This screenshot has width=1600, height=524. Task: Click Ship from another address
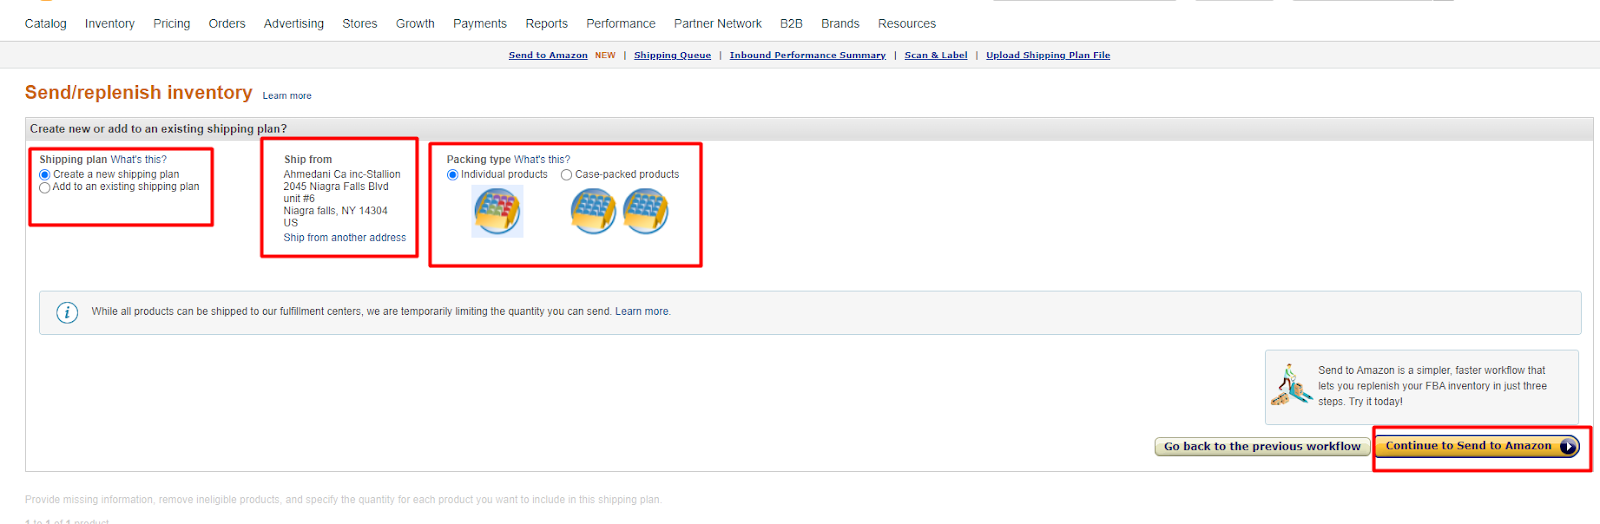345,238
